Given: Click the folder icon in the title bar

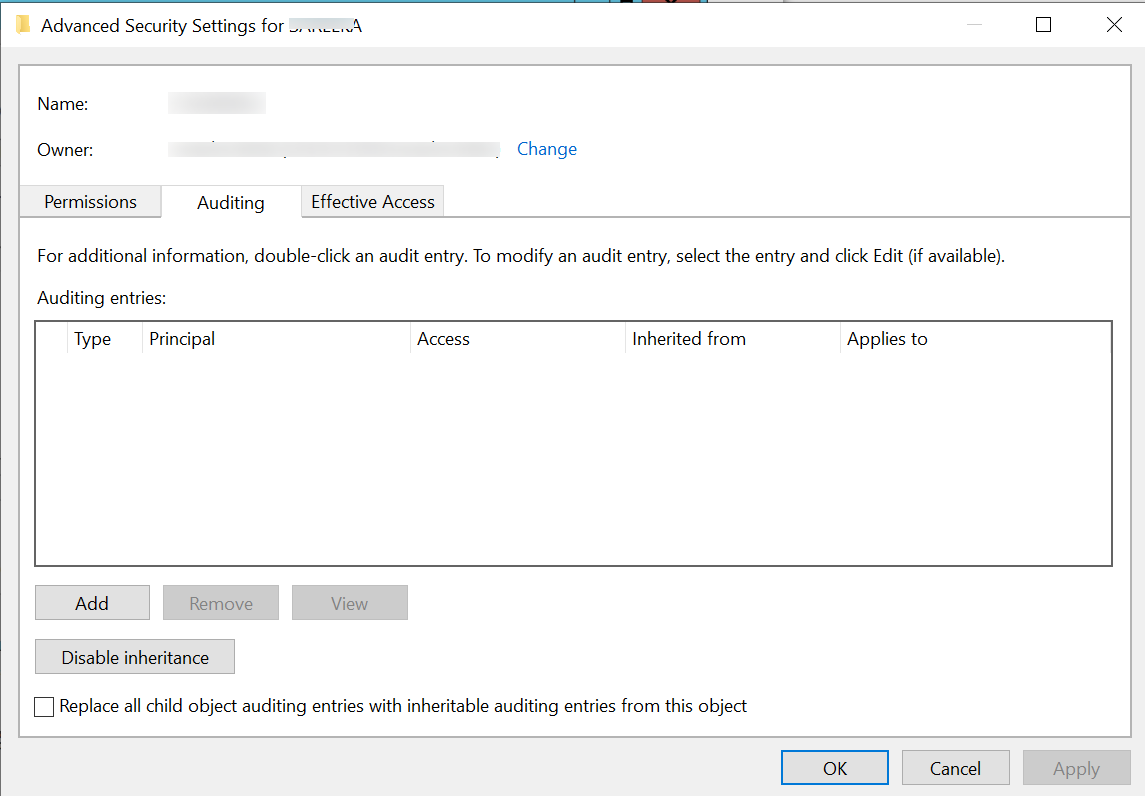Looking at the screenshot, I should (23, 25).
